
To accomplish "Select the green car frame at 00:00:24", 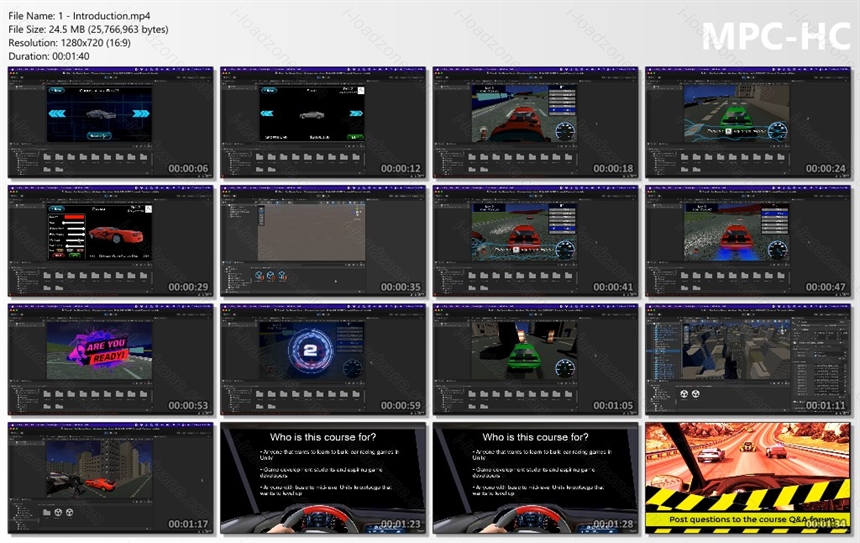I will pyautogui.click(x=748, y=122).
